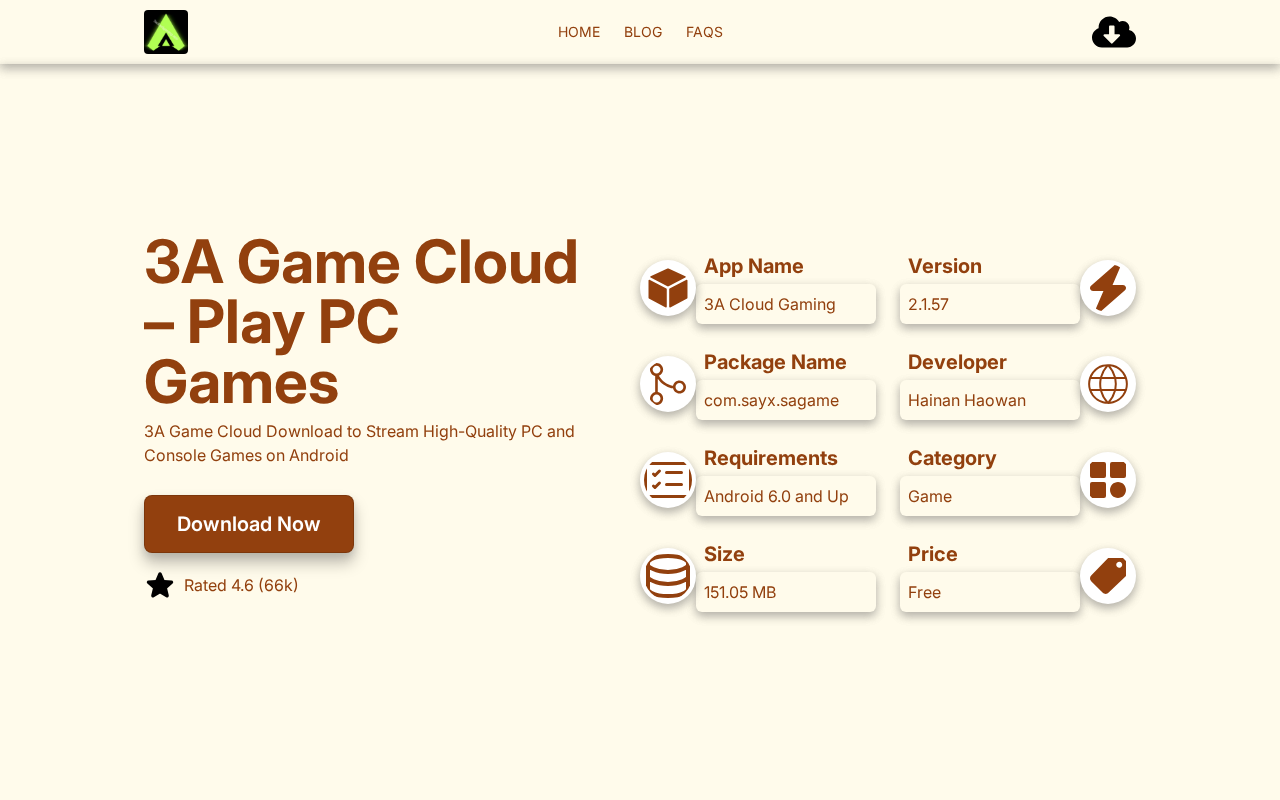Click the price tag icon beside Price
This screenshot has width=1280, height=800.
pyautogui.click(x=1108, y=576)
